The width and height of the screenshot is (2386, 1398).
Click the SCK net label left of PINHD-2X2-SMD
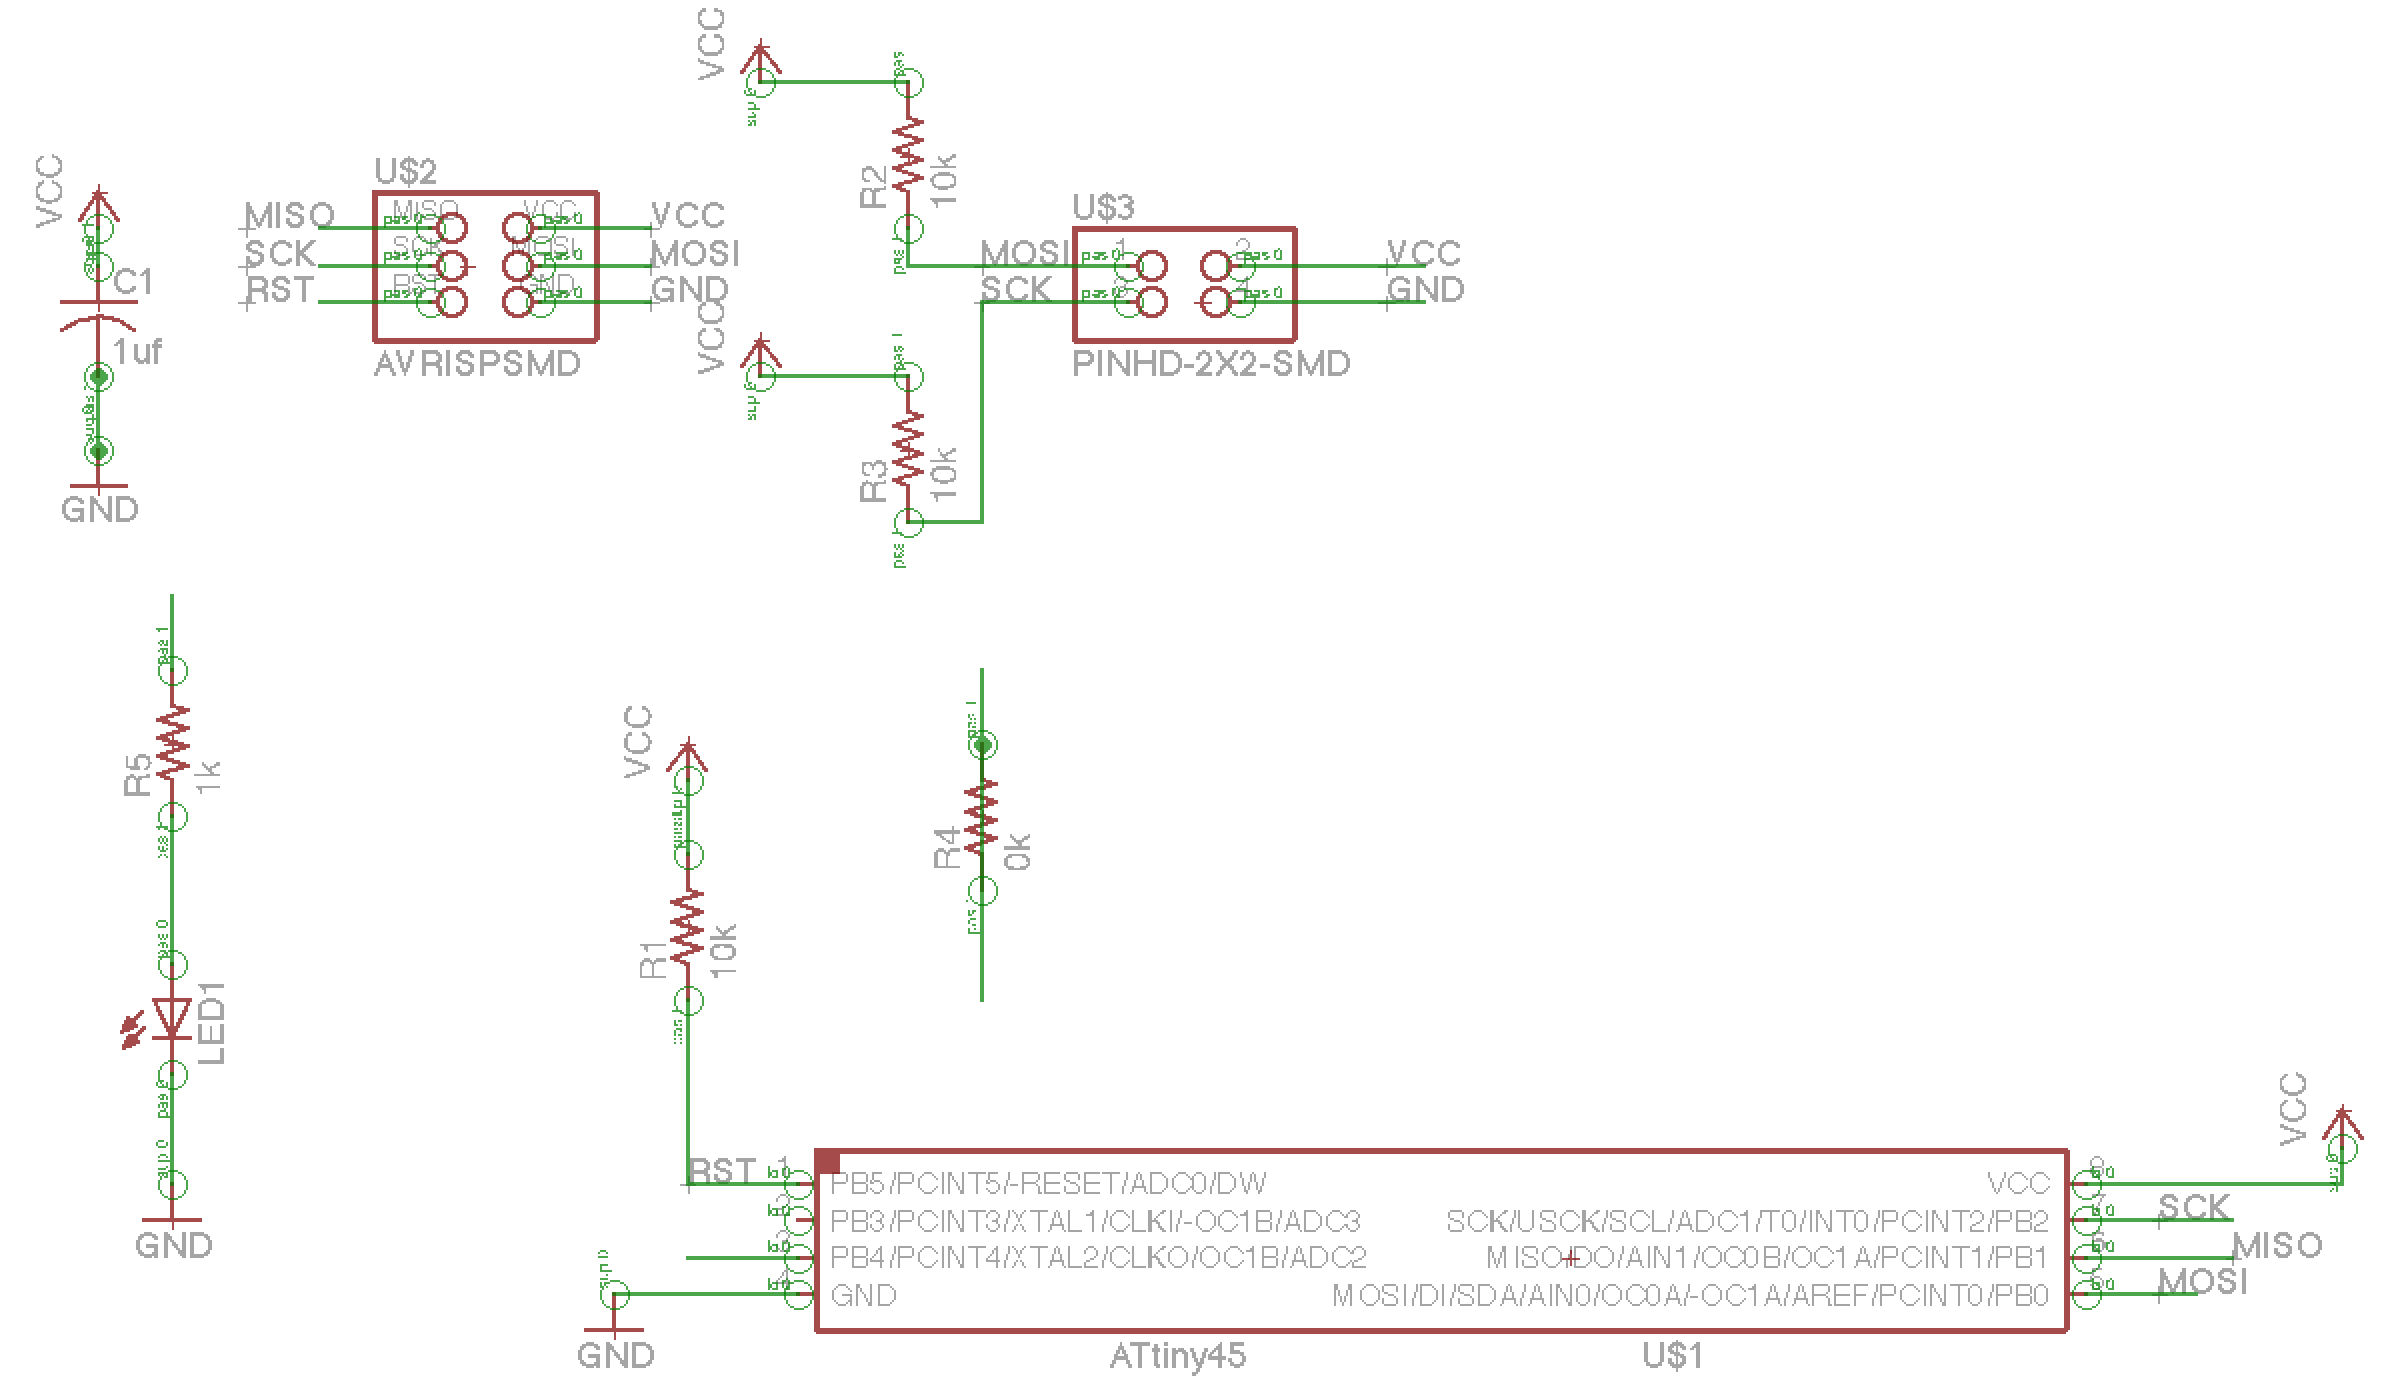(x=1016, y=290)
